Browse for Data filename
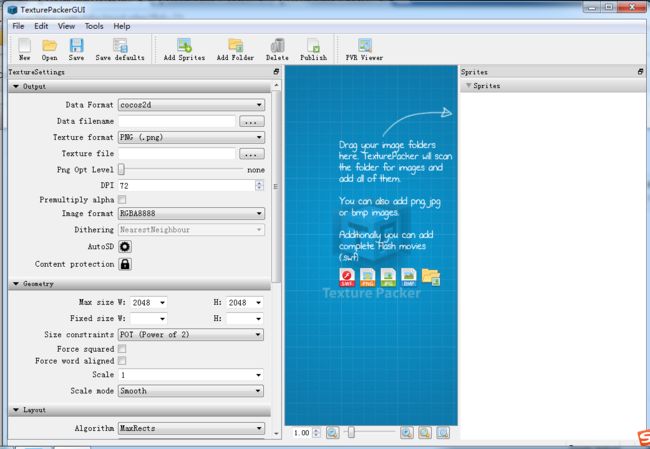This screenshot has width=650, height=449. point(251,121)
